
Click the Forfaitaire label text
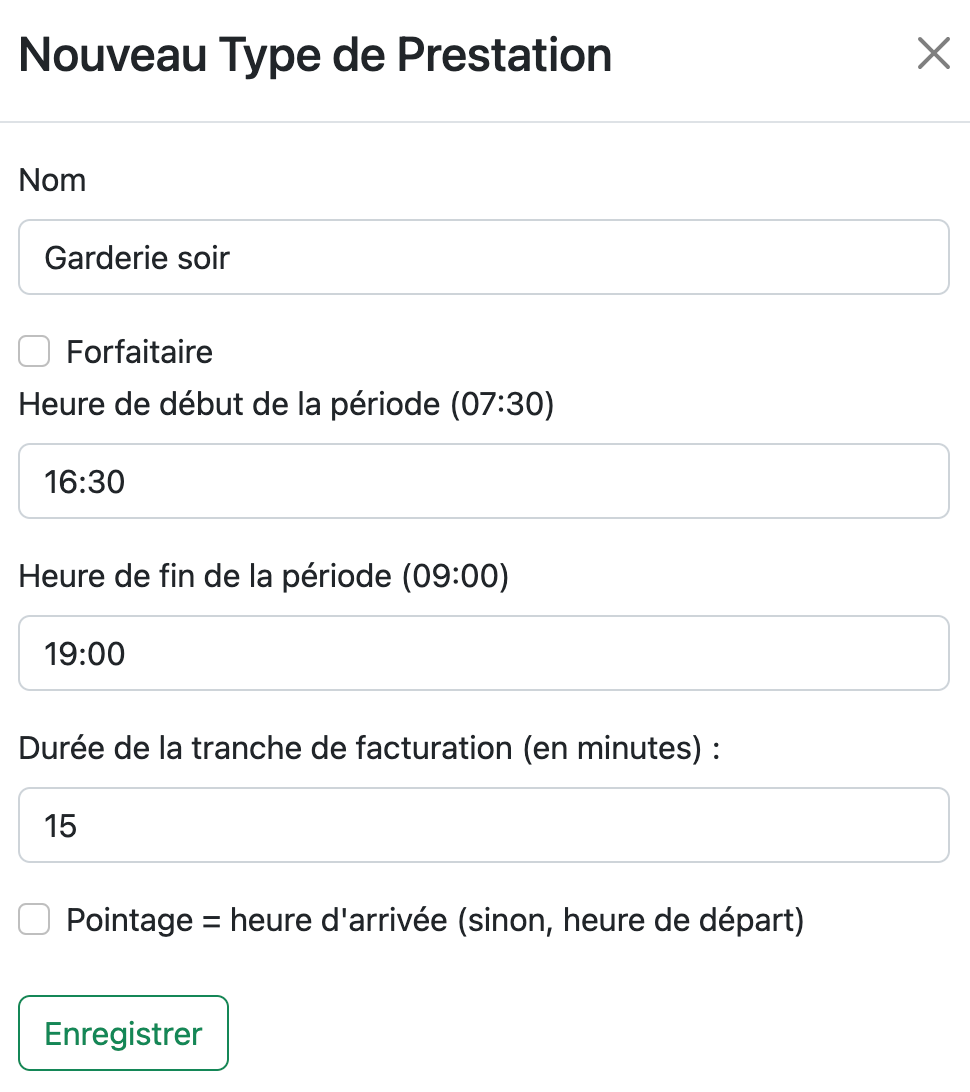139,352
